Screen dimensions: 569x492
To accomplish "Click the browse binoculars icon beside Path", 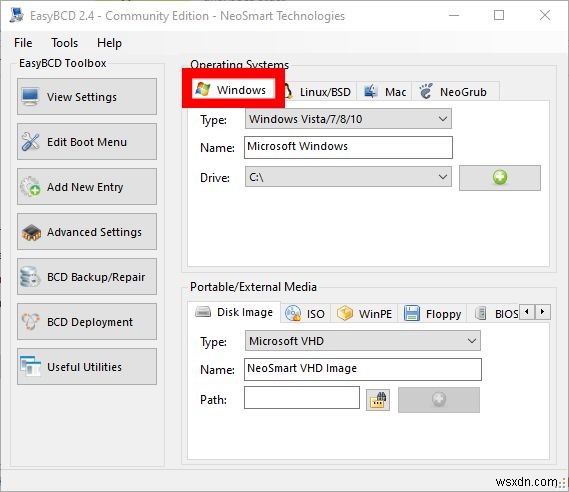I will point(378,400).
